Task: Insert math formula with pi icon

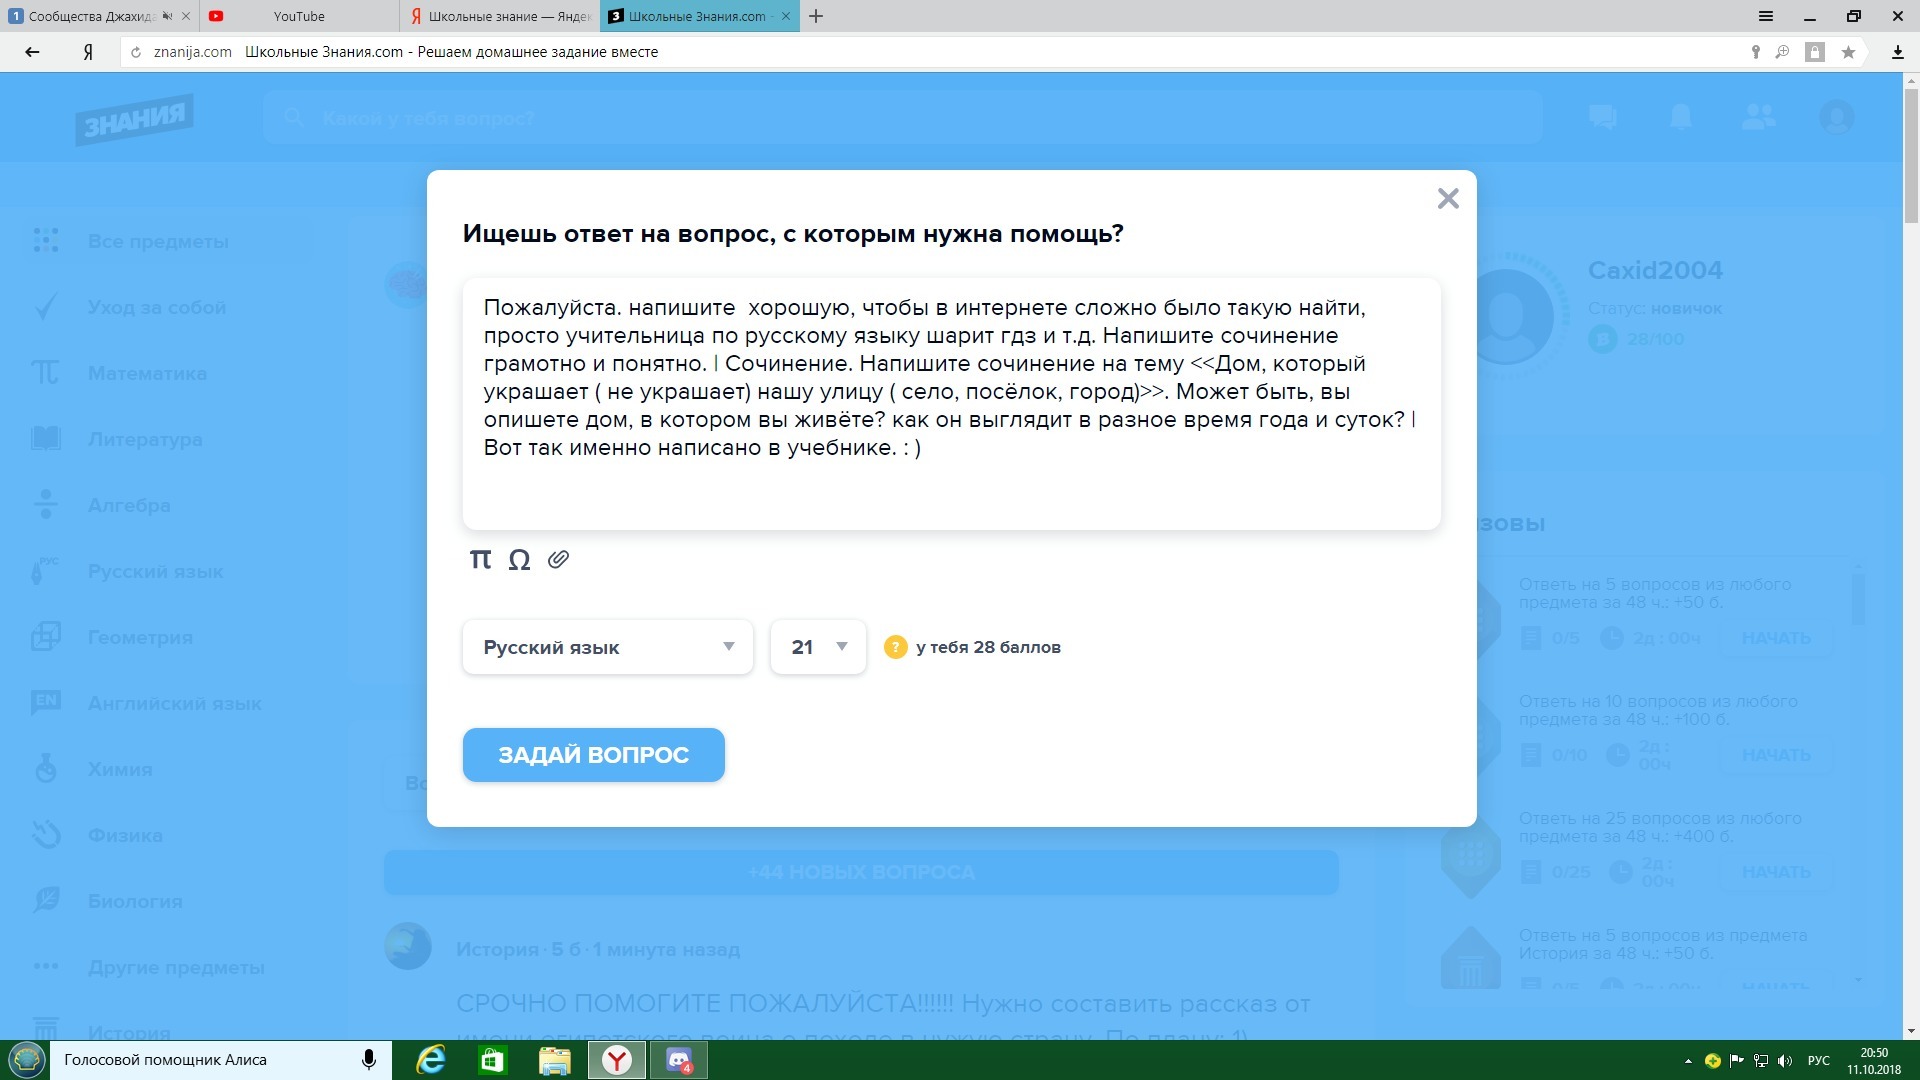Action: pyautogui.click(x=480, y=559)
